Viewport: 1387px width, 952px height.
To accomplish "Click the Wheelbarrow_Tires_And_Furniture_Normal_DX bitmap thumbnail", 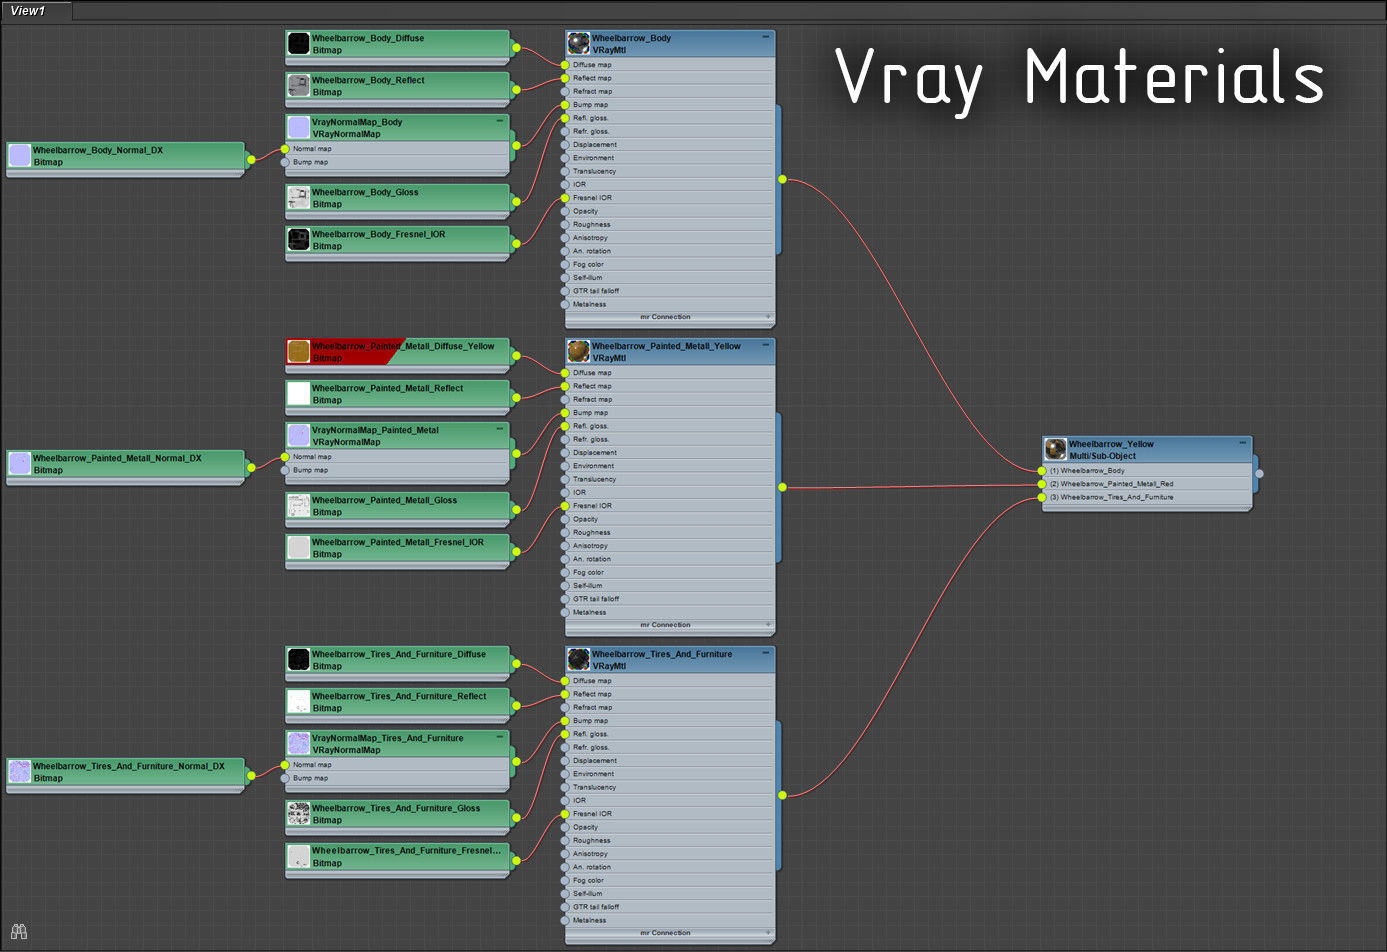I will [20, 772].
